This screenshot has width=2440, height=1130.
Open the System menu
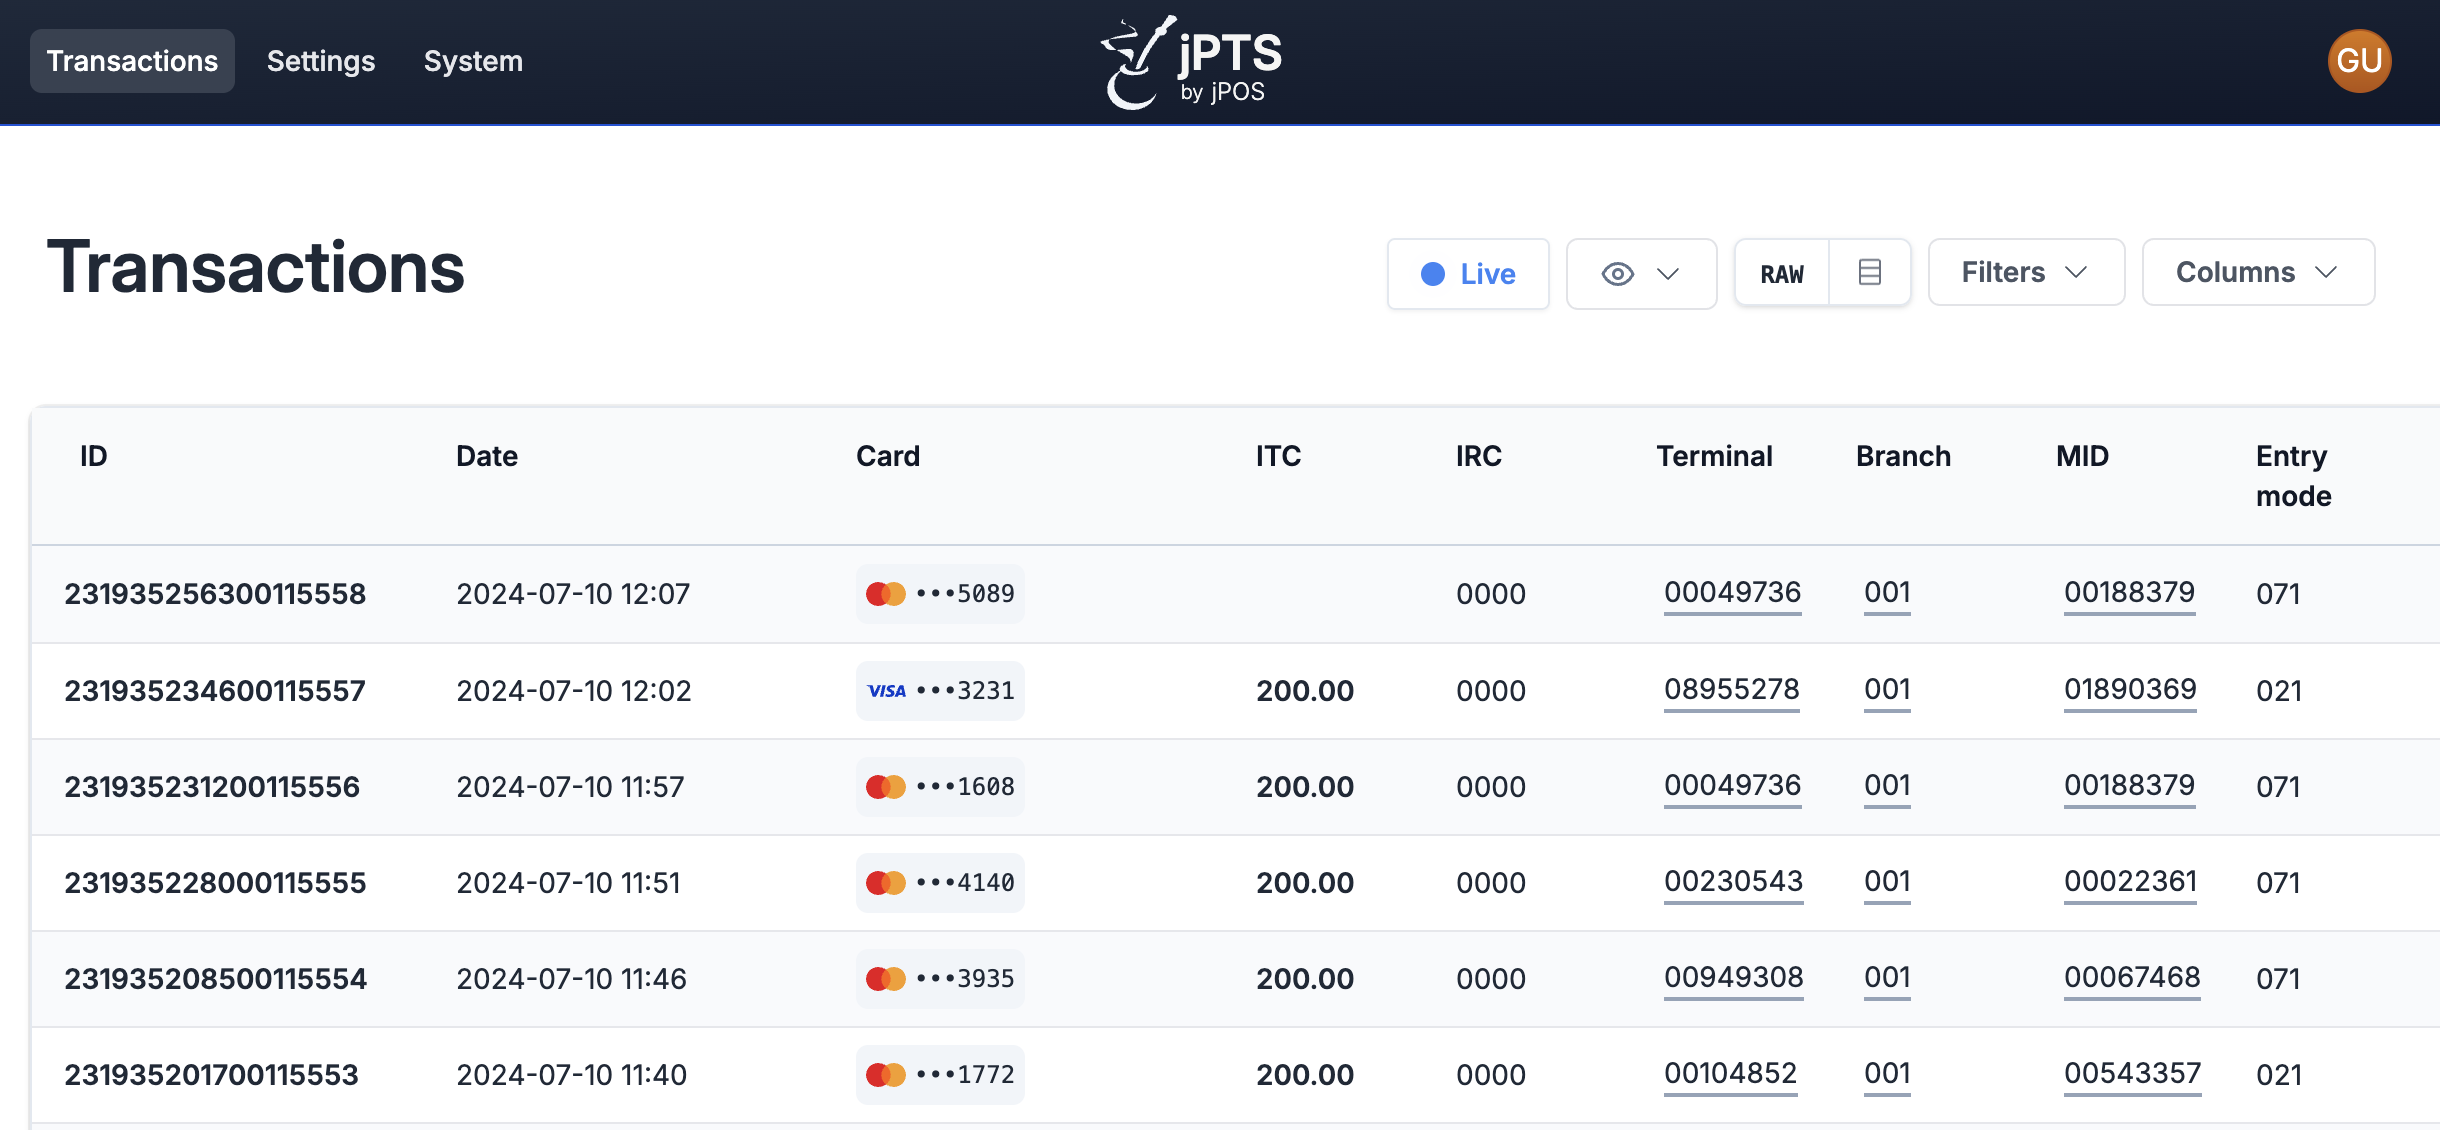(x=473, y=61)
